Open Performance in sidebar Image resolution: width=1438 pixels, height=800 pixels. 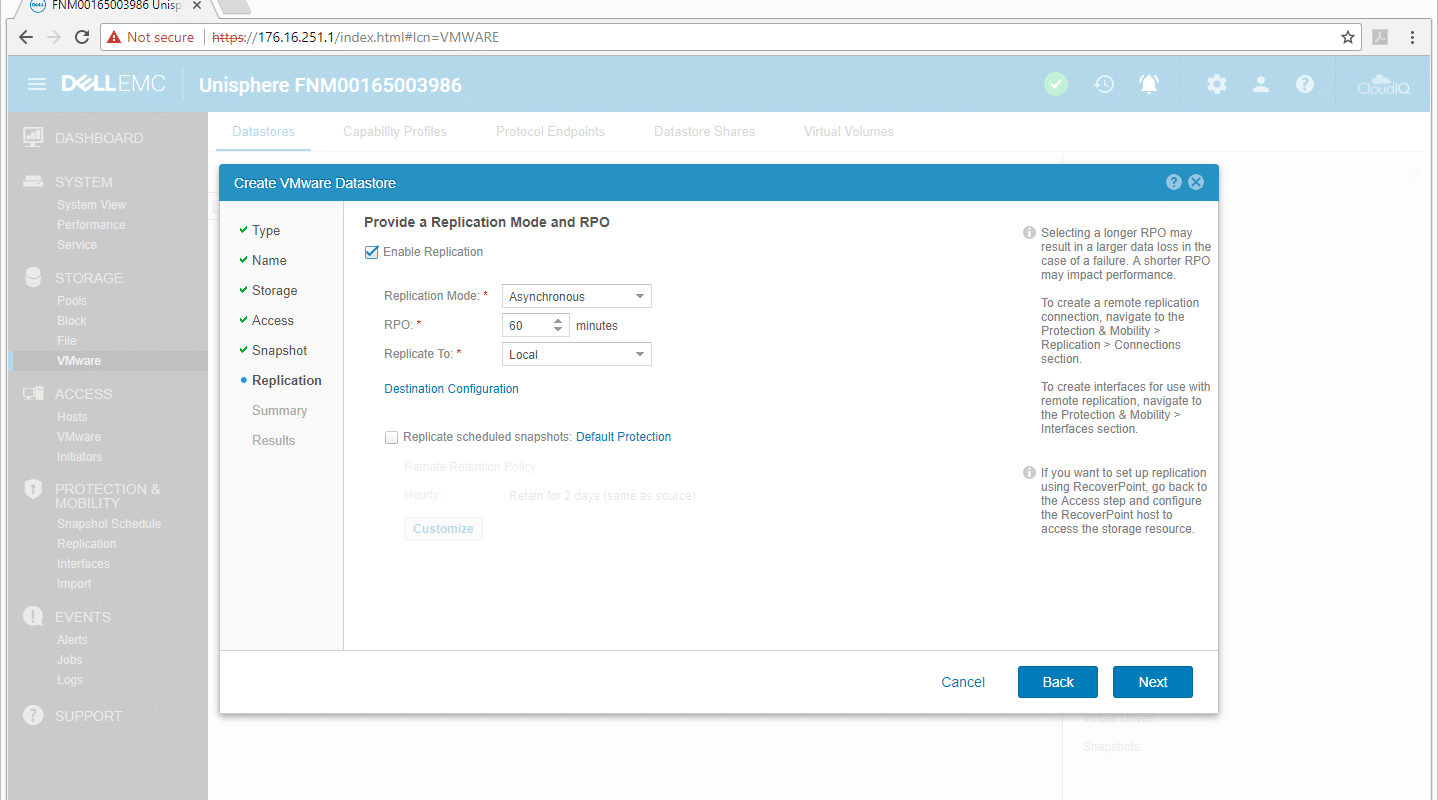coord(91,225)
